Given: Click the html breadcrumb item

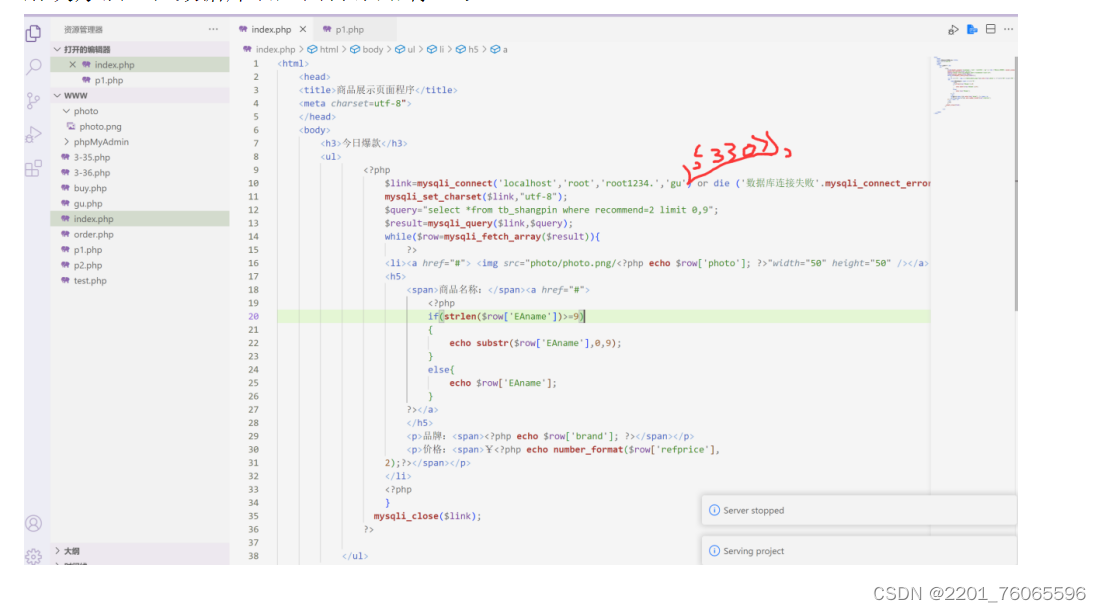Looking at the screenshot, I should coord(323,49).
